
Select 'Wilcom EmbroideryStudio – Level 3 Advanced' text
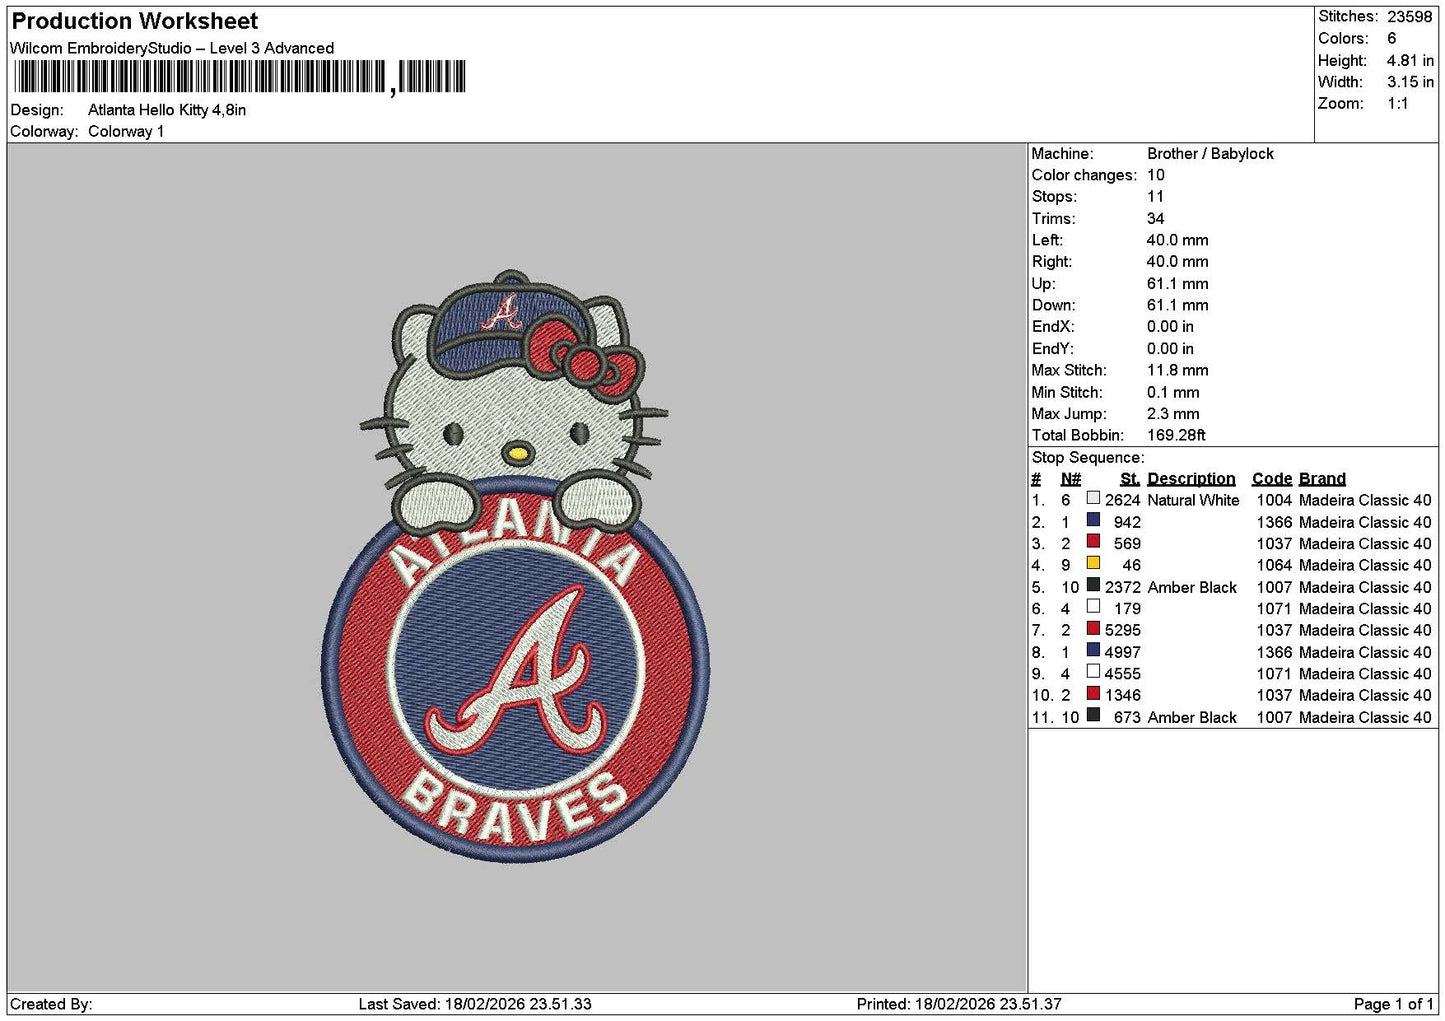click(x=172, y=48)
